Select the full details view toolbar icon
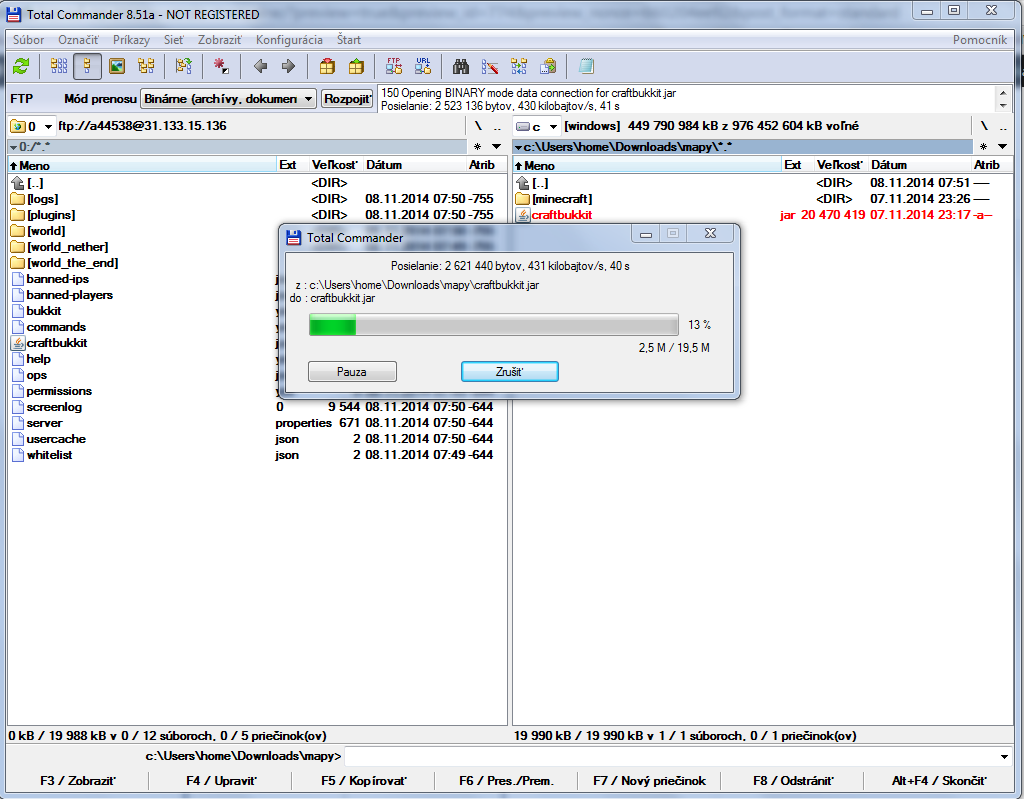The image size is (1024, 799). [x=87, y=66]
